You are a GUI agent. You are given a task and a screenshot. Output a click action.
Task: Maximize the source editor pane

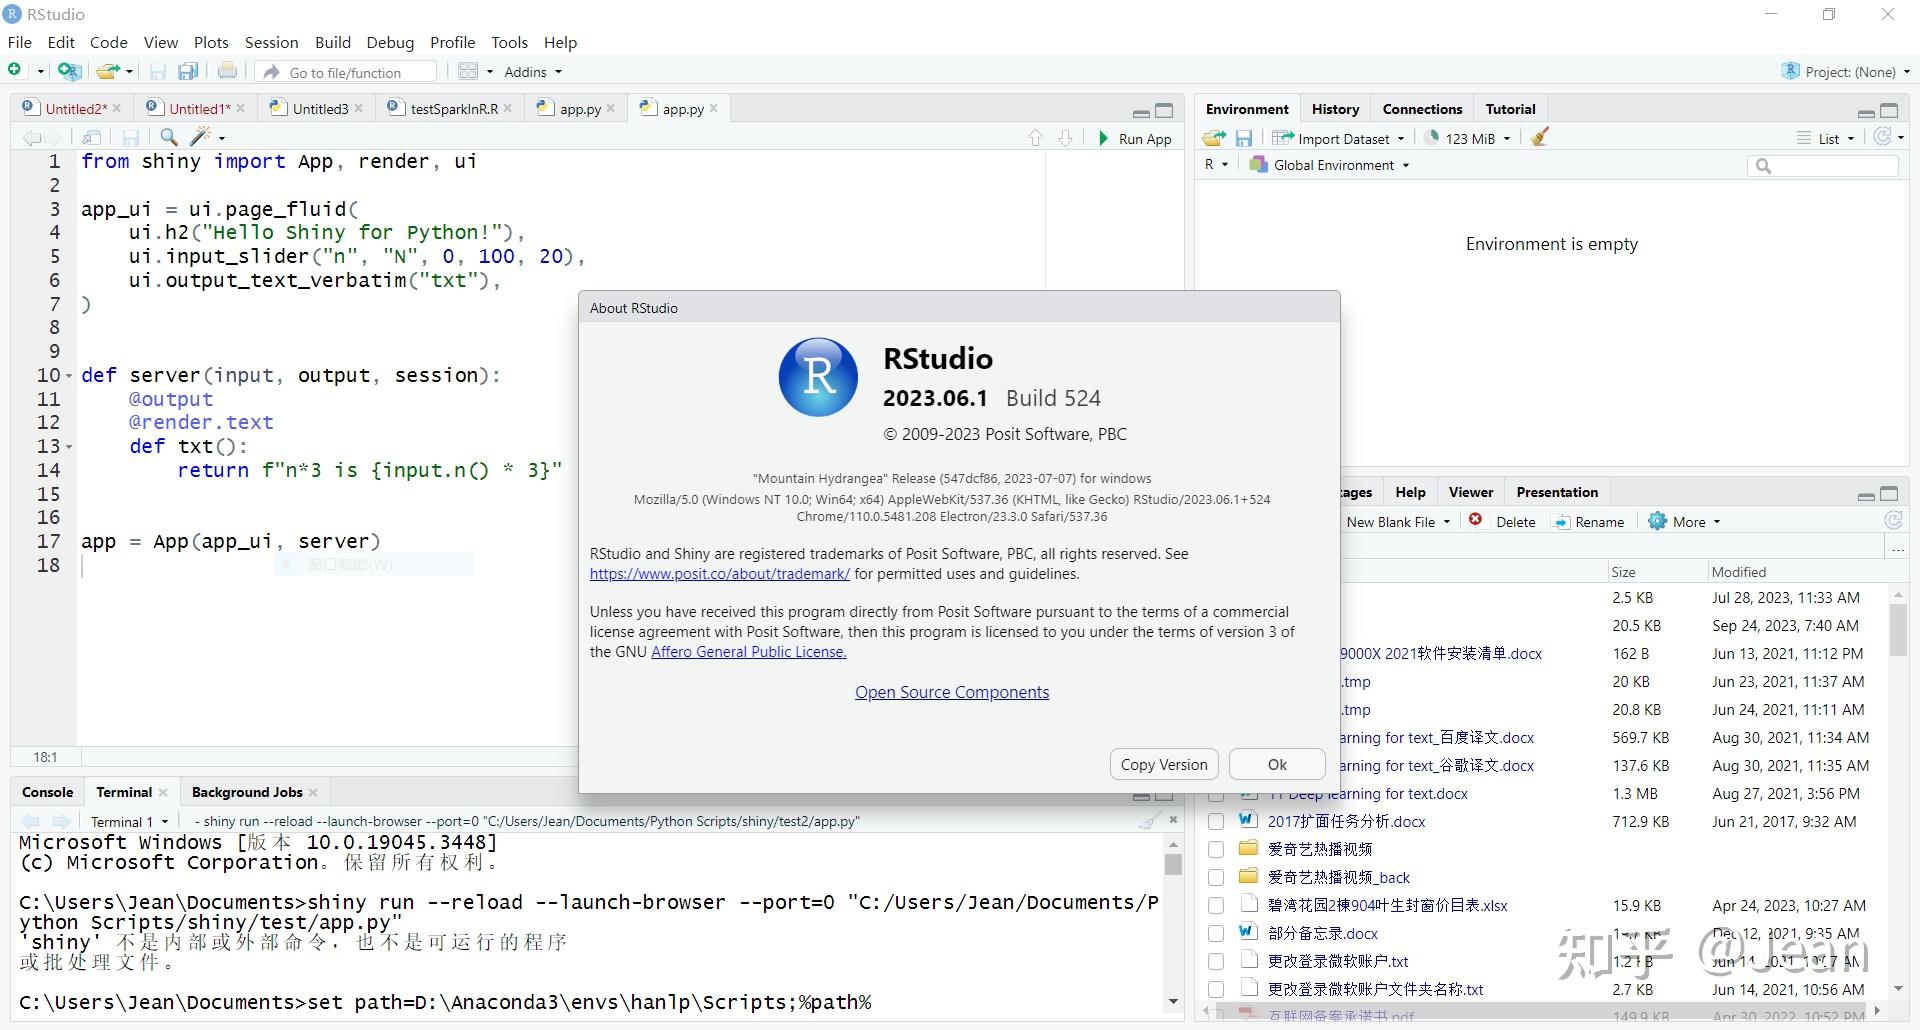point(1165,111)
